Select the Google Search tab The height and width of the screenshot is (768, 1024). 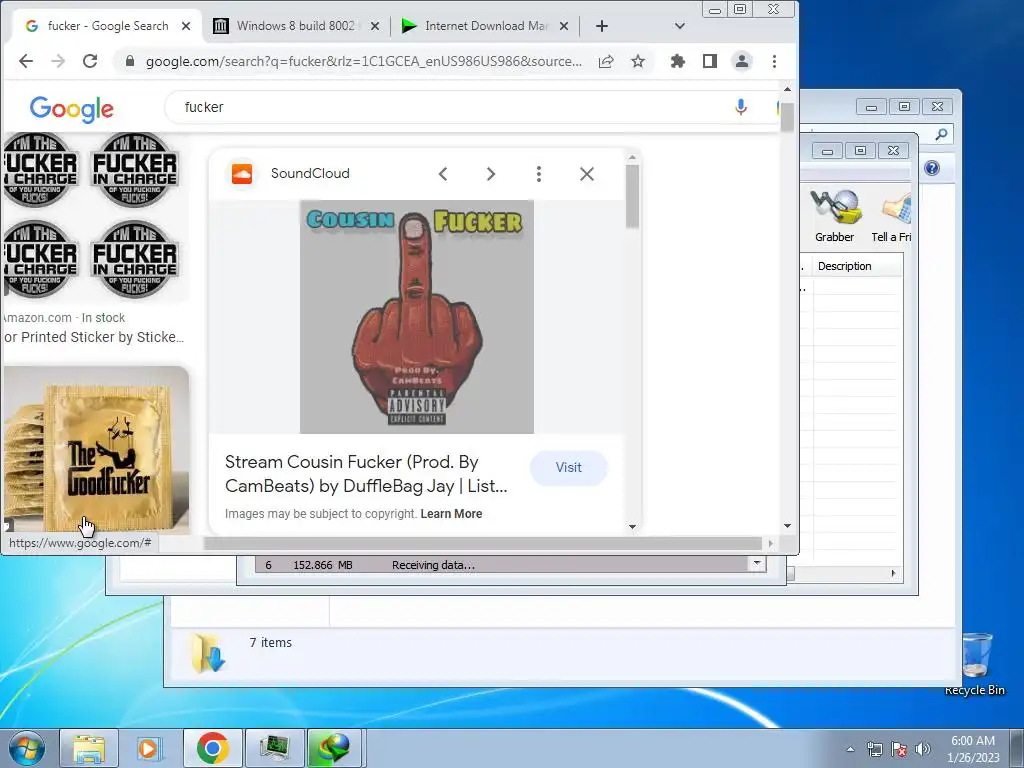(108, 26)
